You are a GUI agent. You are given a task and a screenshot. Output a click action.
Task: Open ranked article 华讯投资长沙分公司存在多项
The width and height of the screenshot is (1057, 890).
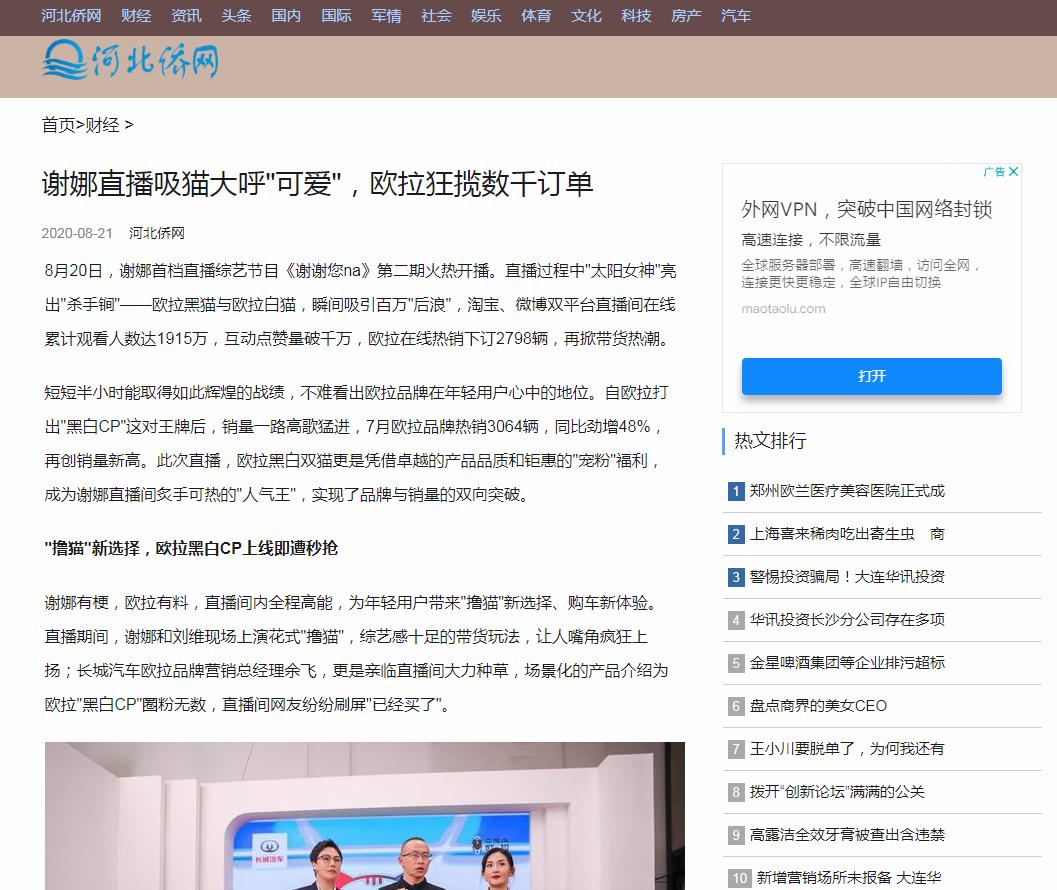(x=847, y=620)
